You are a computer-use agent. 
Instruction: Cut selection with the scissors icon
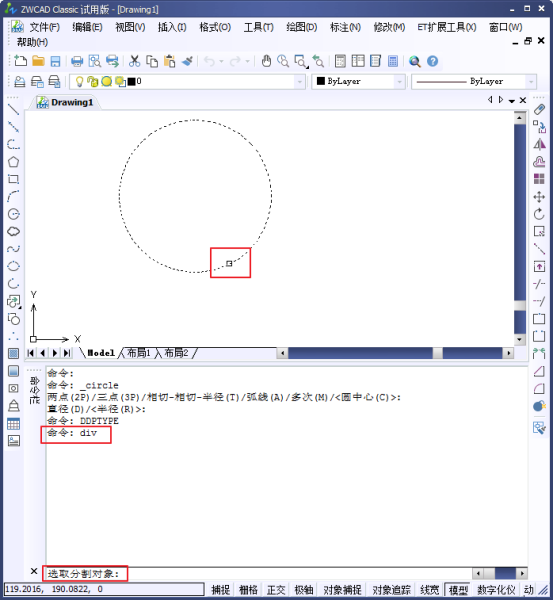point(134,61)
